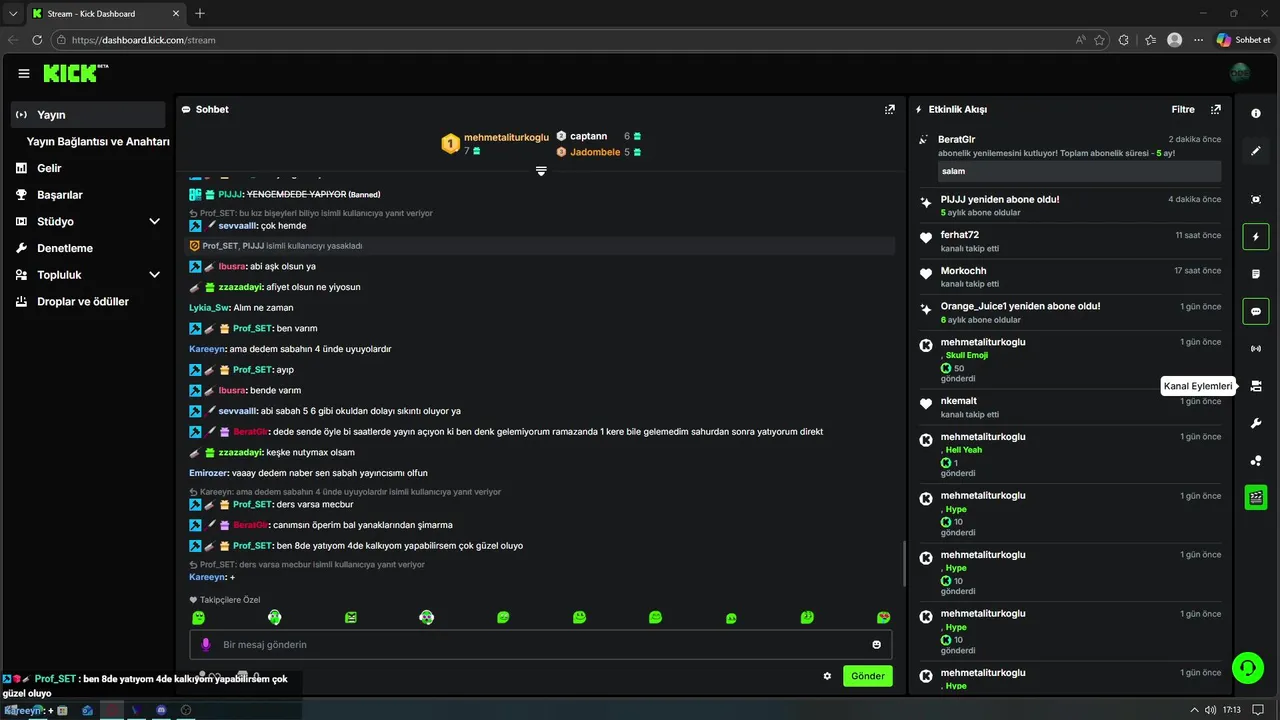Click Orange_Juice1 yeniden abone oldu entry

[x=1069, y=312]
